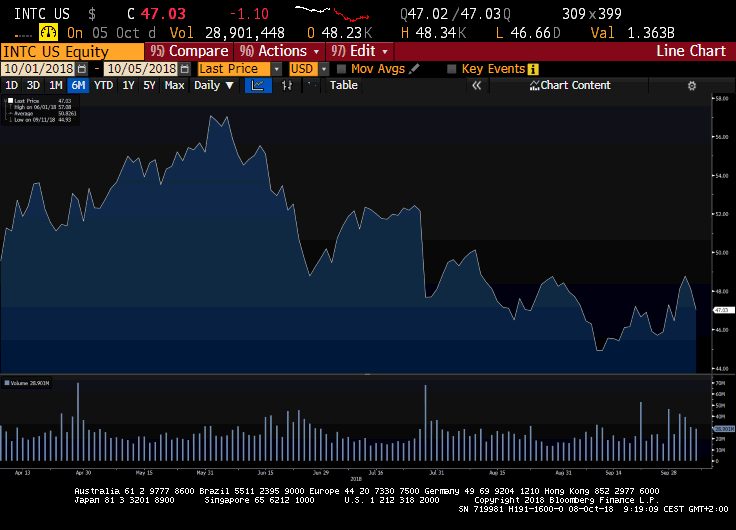Click the high price 48.34
Image resolution: width=736 pixels, height=530 pixels.
(x=436, y=33)
